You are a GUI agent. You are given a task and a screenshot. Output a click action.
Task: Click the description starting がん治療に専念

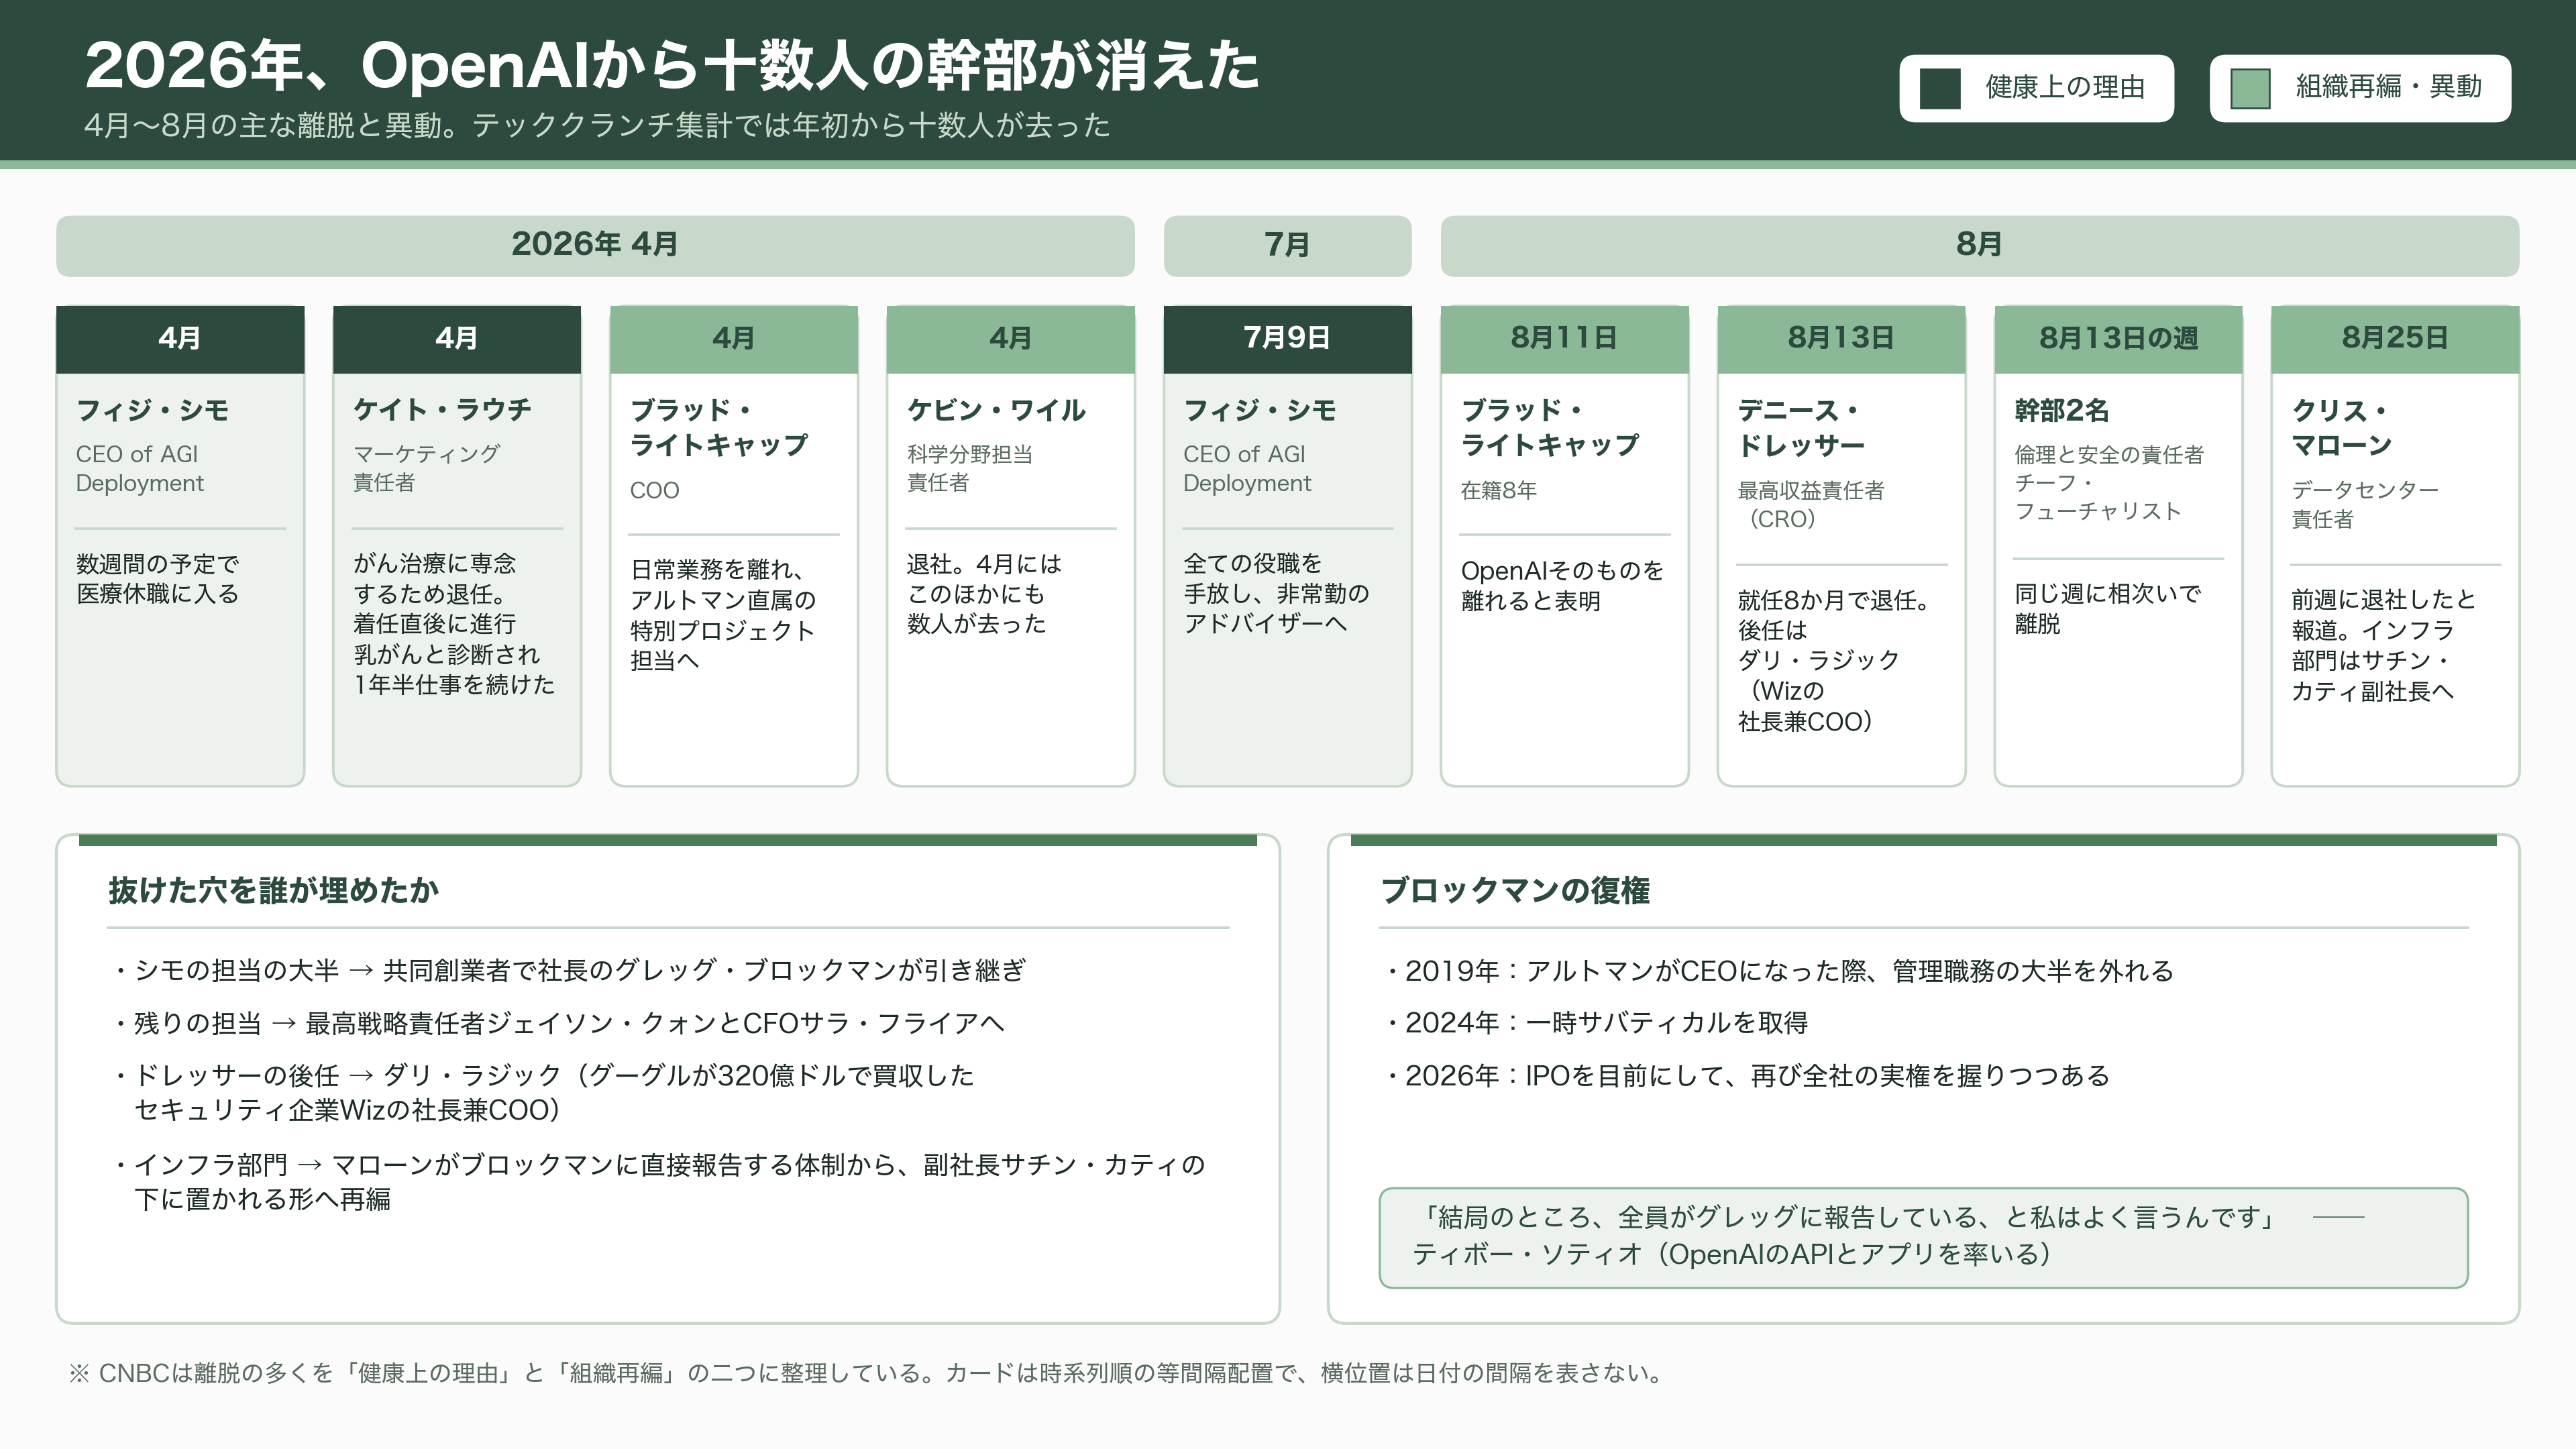(453, 624)
